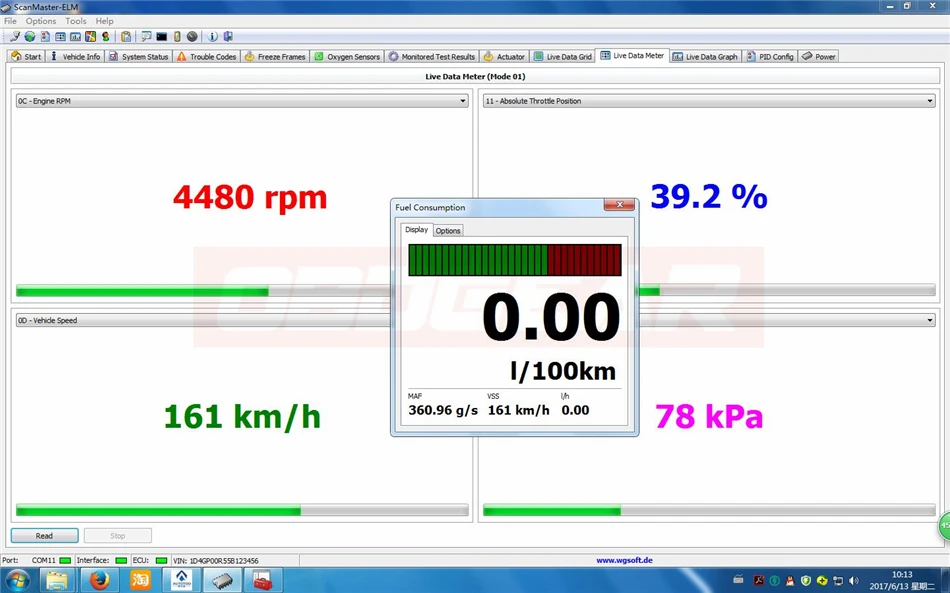The image size is (950, 593).
Task: Switch to the Start tab
Action: coord(26,56)
